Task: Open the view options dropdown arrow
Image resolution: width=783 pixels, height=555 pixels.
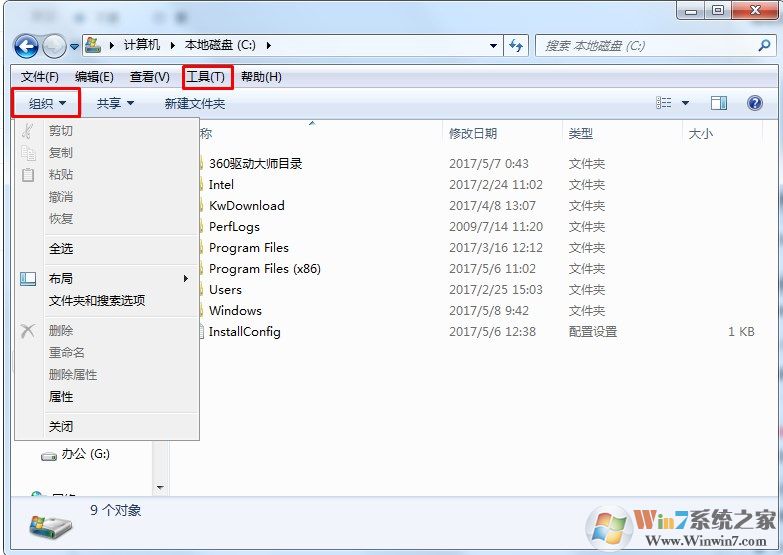Action: tap(686, 103)
